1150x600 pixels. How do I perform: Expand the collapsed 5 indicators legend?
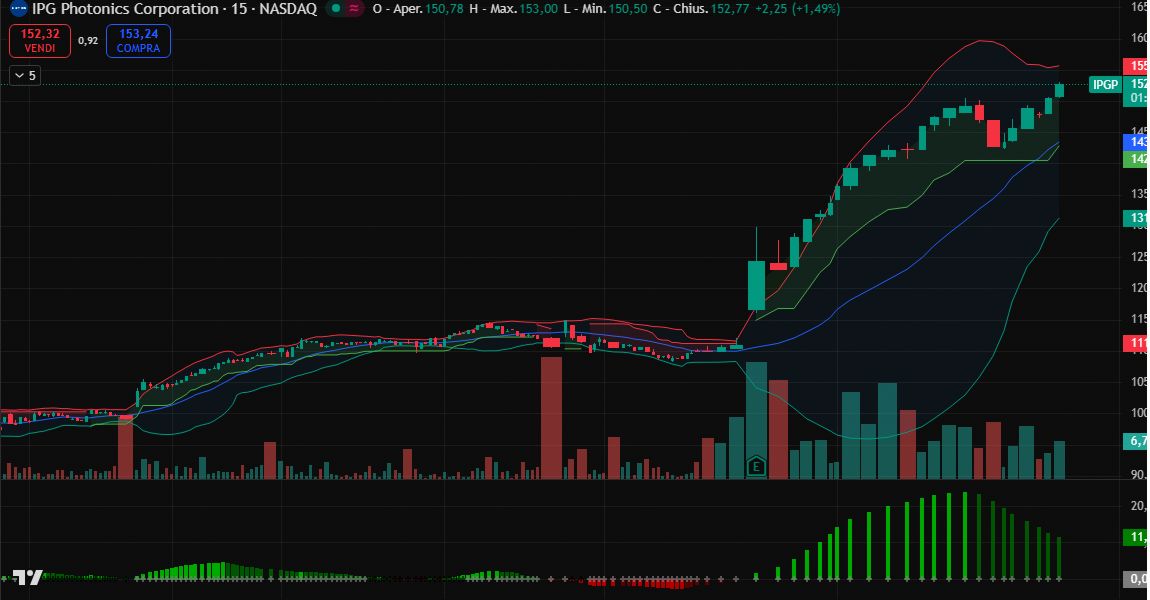pos(25,76)
